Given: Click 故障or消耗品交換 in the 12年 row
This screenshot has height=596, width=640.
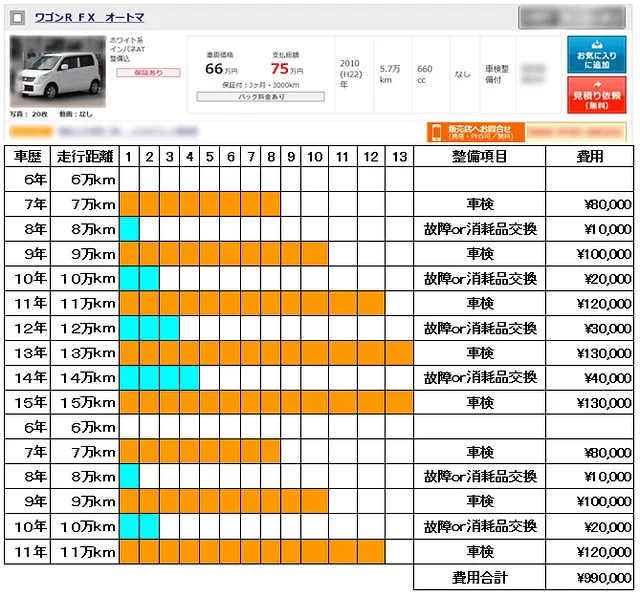Looking at the screenshot, I should (480, 328).
